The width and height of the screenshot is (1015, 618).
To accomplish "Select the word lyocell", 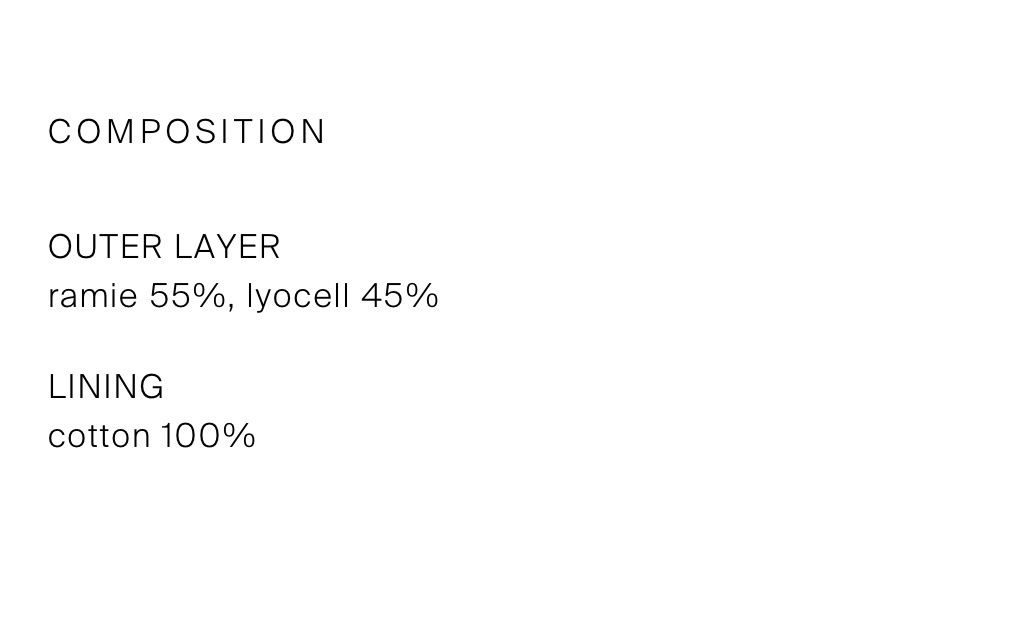I will click(x=298, y=298).
